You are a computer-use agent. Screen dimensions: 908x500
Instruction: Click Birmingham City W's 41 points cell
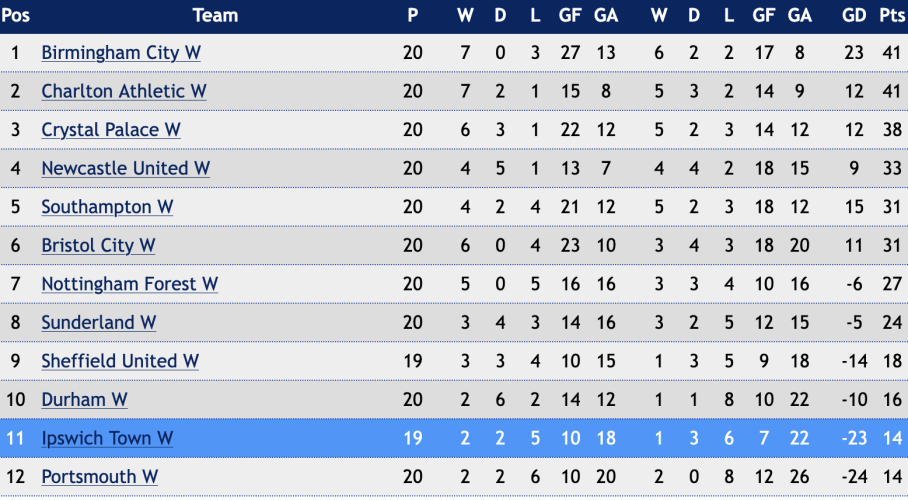(892, 53)
